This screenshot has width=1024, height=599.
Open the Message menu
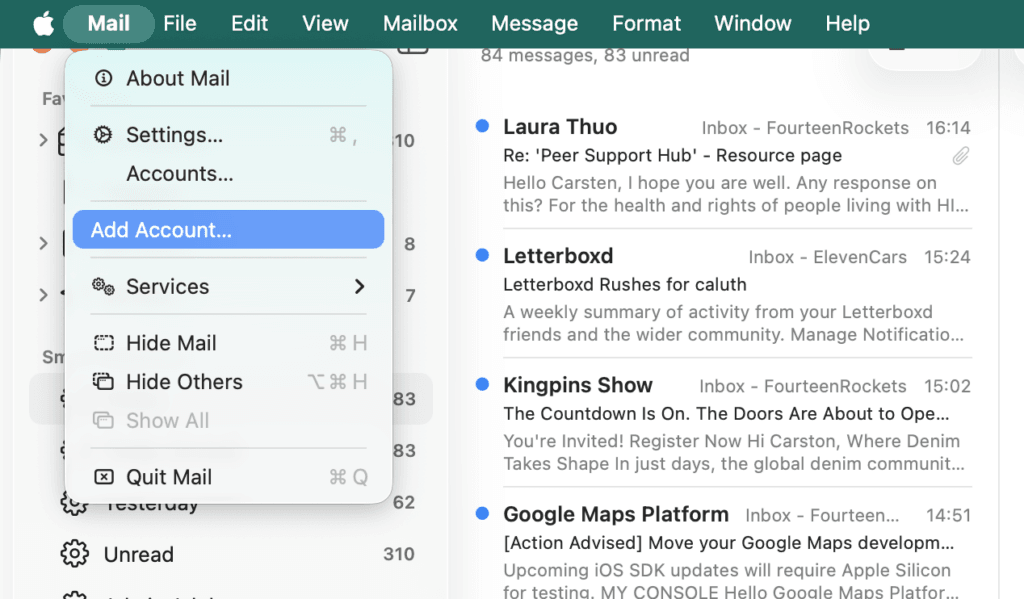click(x=534, y=24)
